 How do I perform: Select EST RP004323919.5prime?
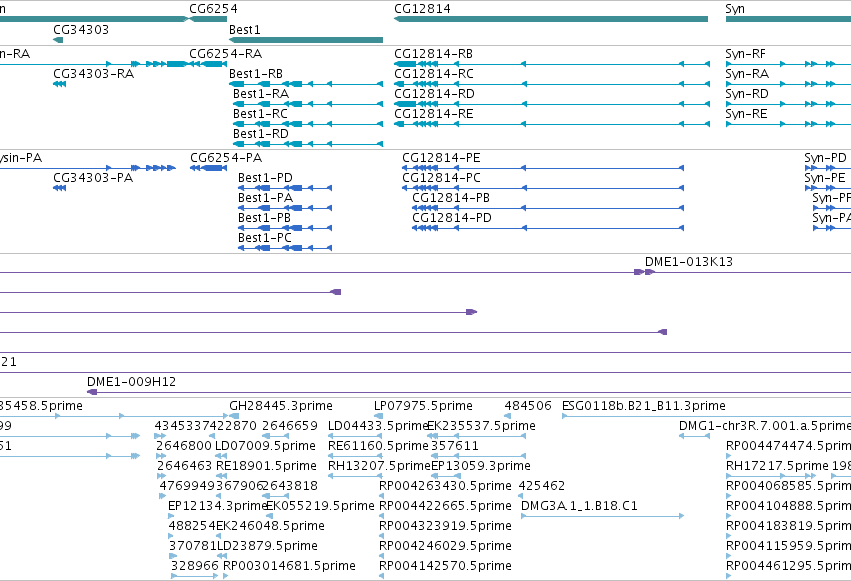pos(445,526)
